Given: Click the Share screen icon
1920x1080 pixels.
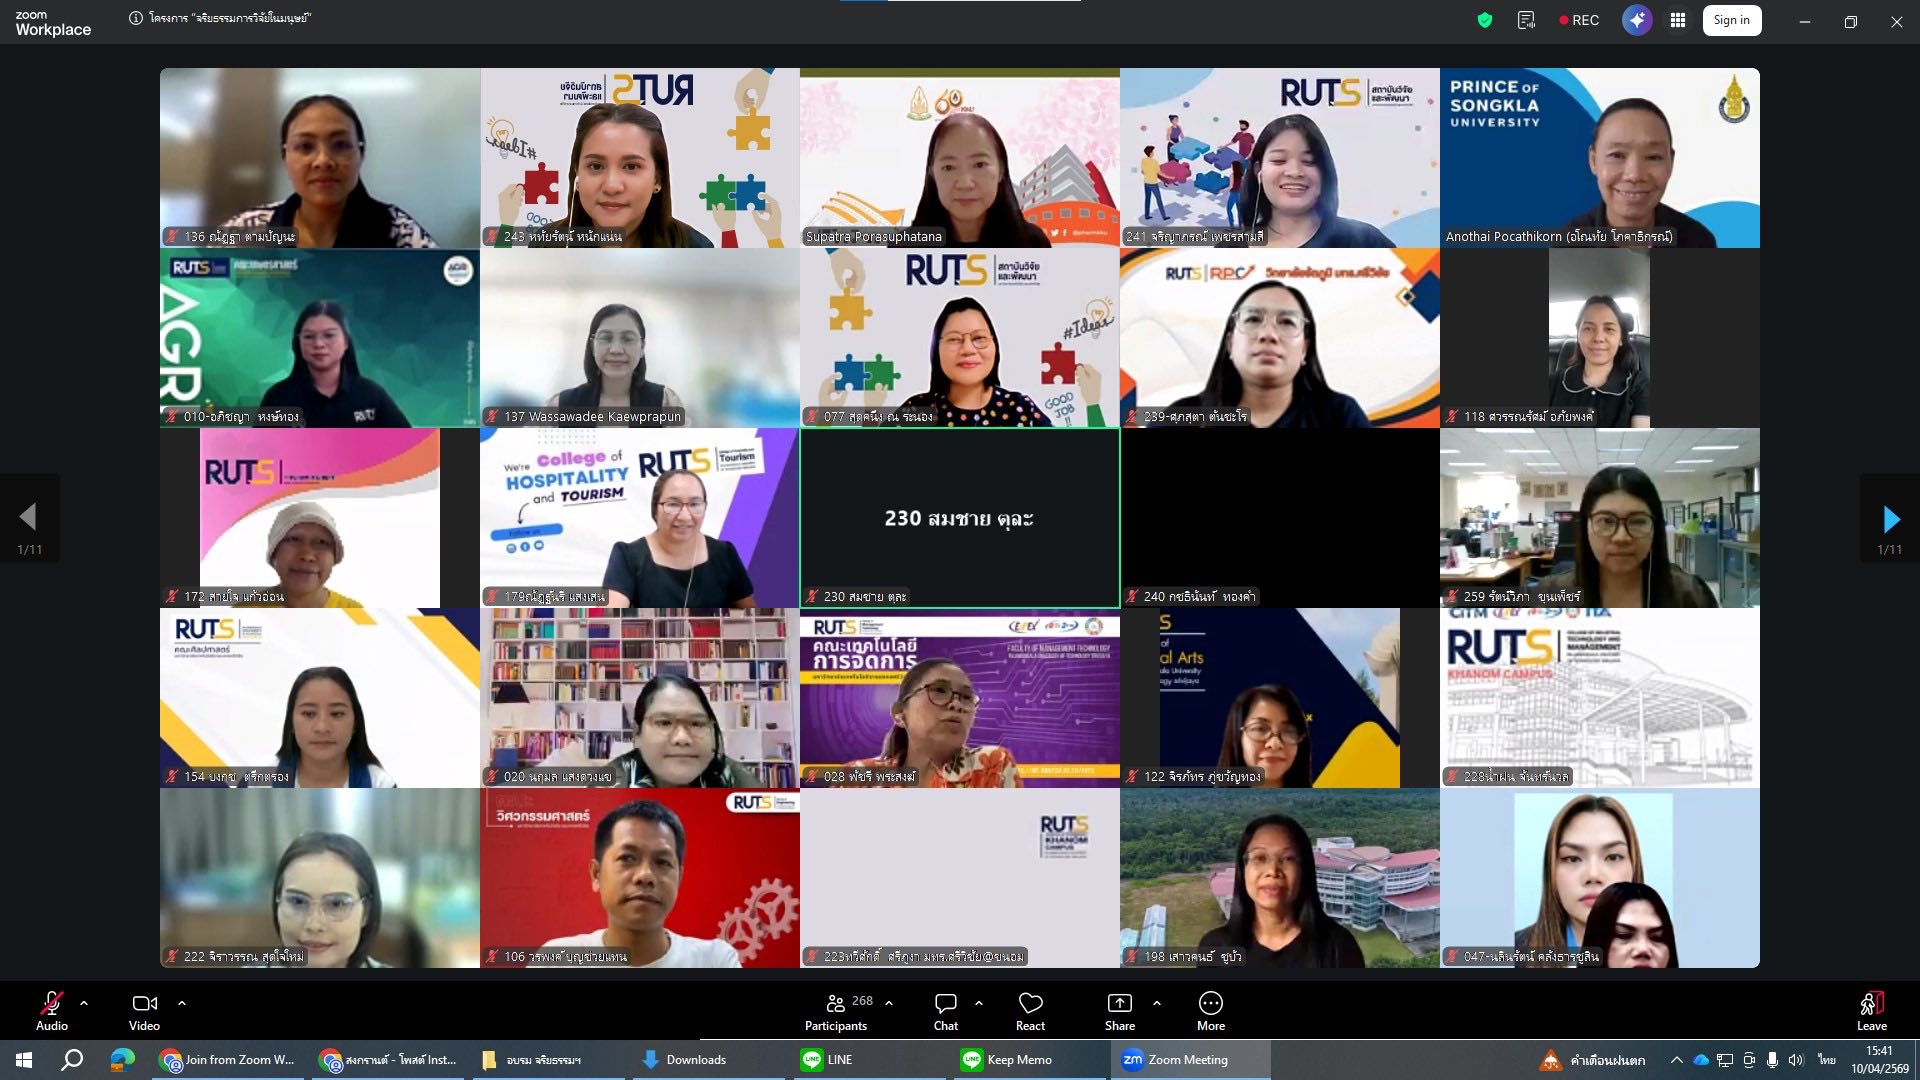Looking at the screenshot, I should click(x=1119, y=1010).
